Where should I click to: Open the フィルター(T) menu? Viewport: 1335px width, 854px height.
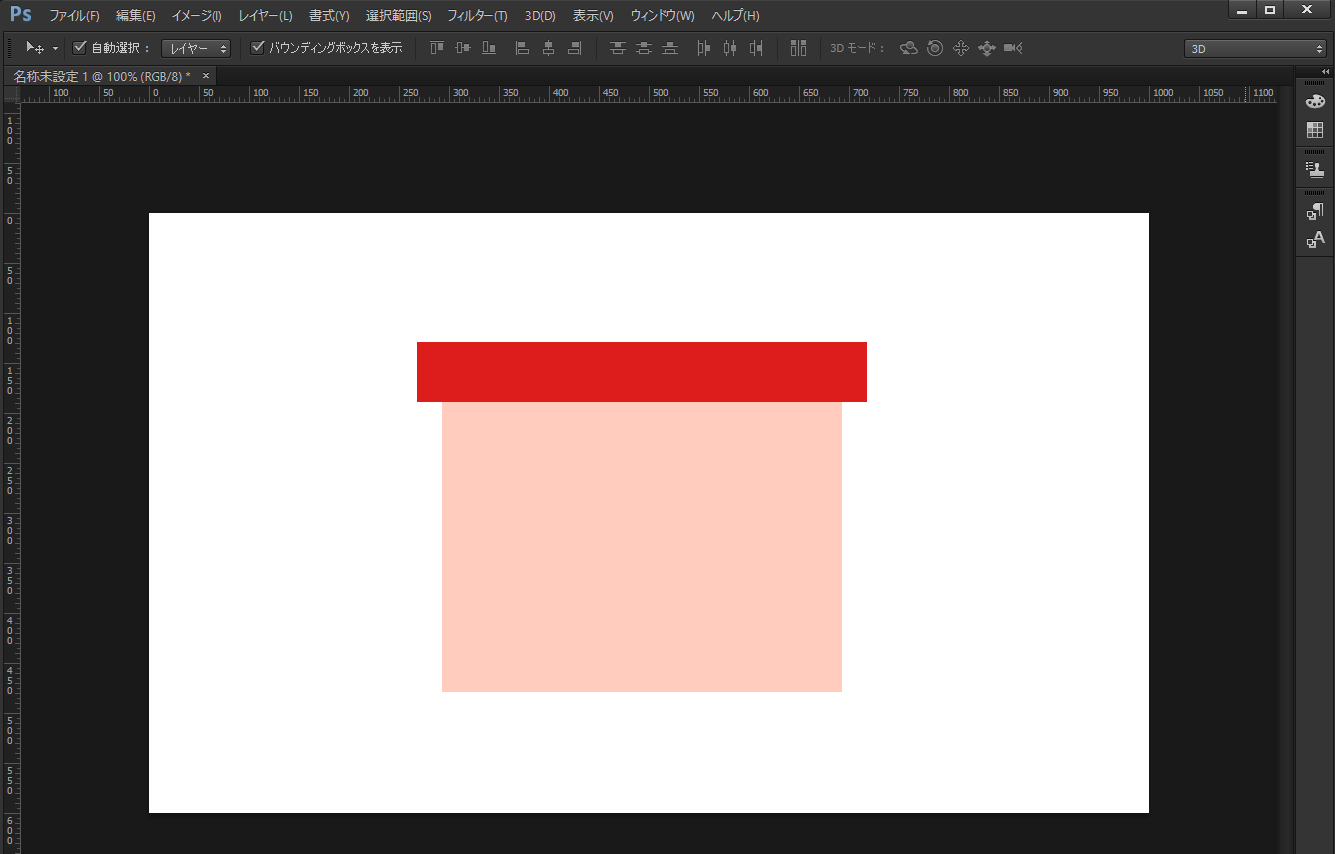tap(476, 16)
